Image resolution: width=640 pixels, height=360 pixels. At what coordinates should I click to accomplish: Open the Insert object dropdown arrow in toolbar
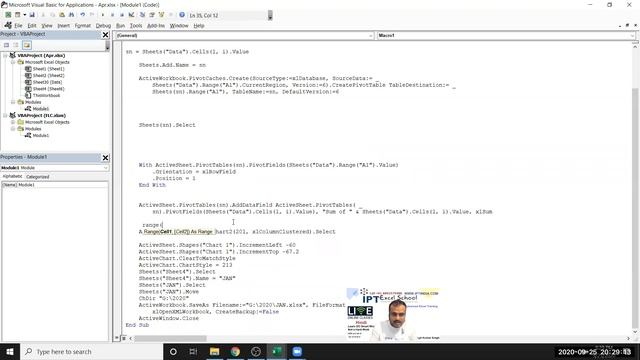(24, 15)
